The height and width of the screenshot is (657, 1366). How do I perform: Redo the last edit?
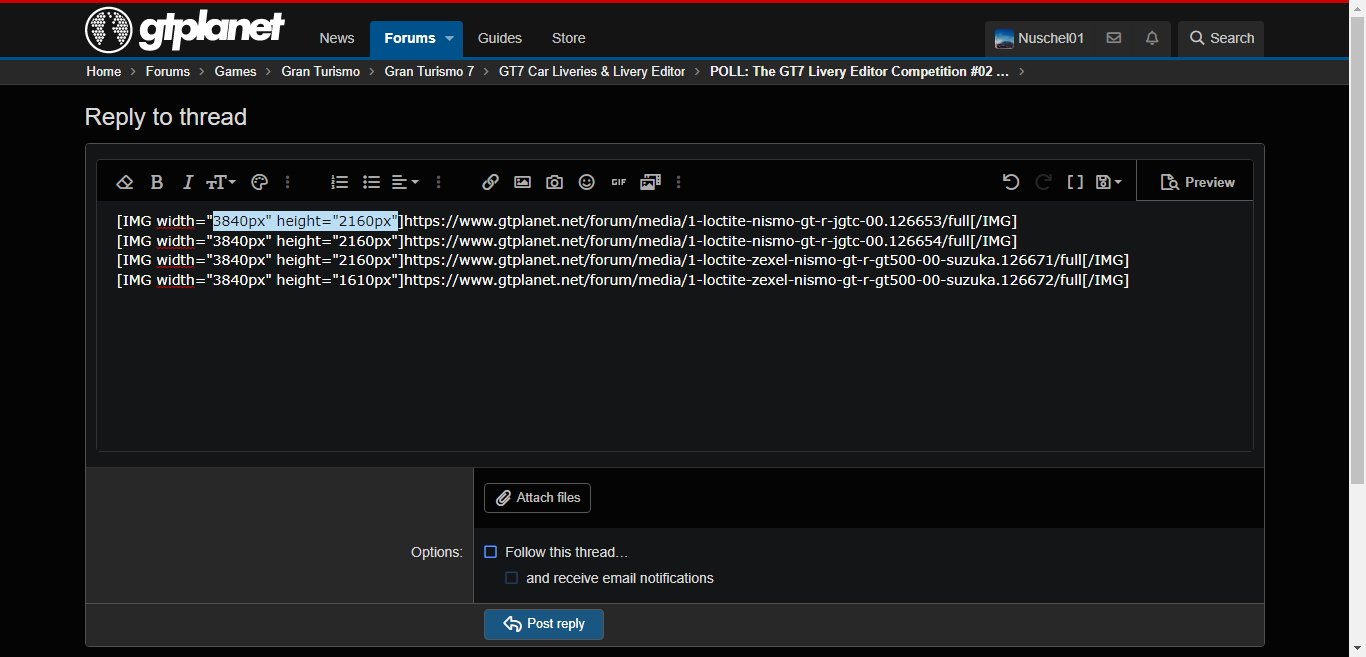tap(1043, 182)
